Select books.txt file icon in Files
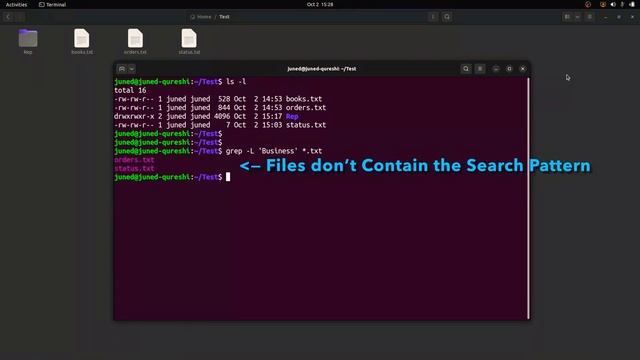Screen dimensions: 640x360 [x=82, y=38]
